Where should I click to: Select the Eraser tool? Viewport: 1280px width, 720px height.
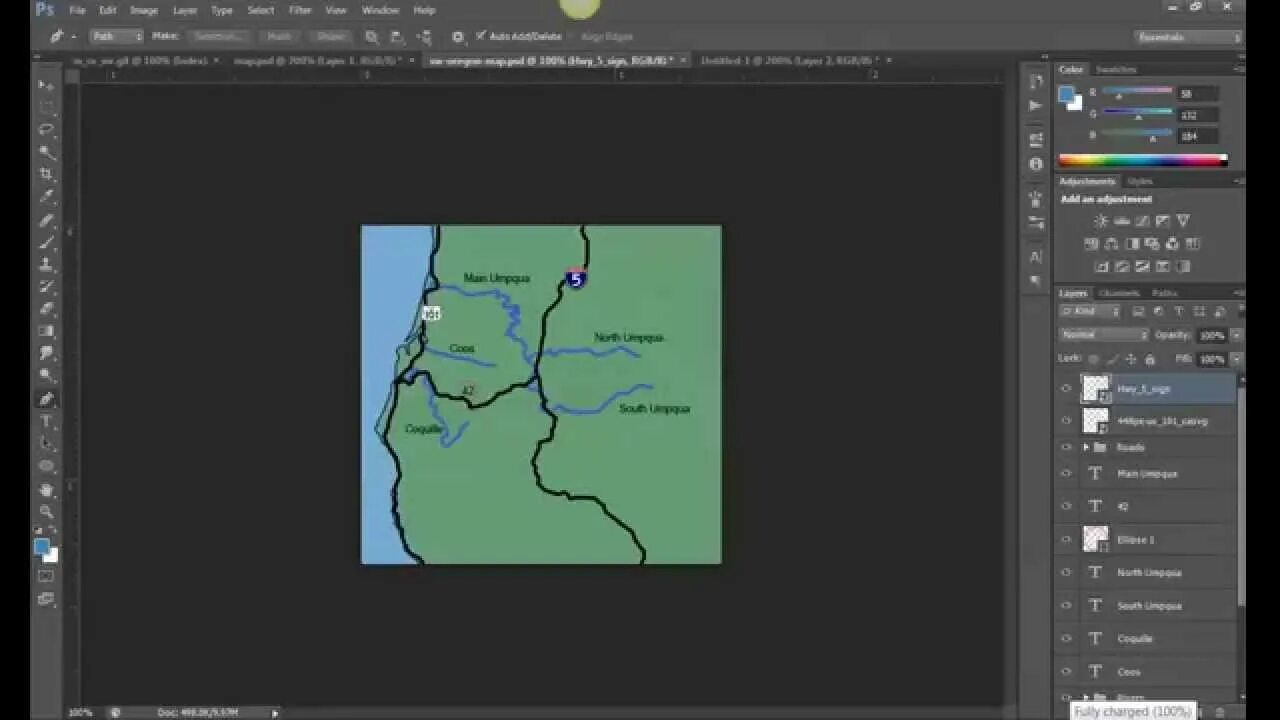(x=46, y=309)
